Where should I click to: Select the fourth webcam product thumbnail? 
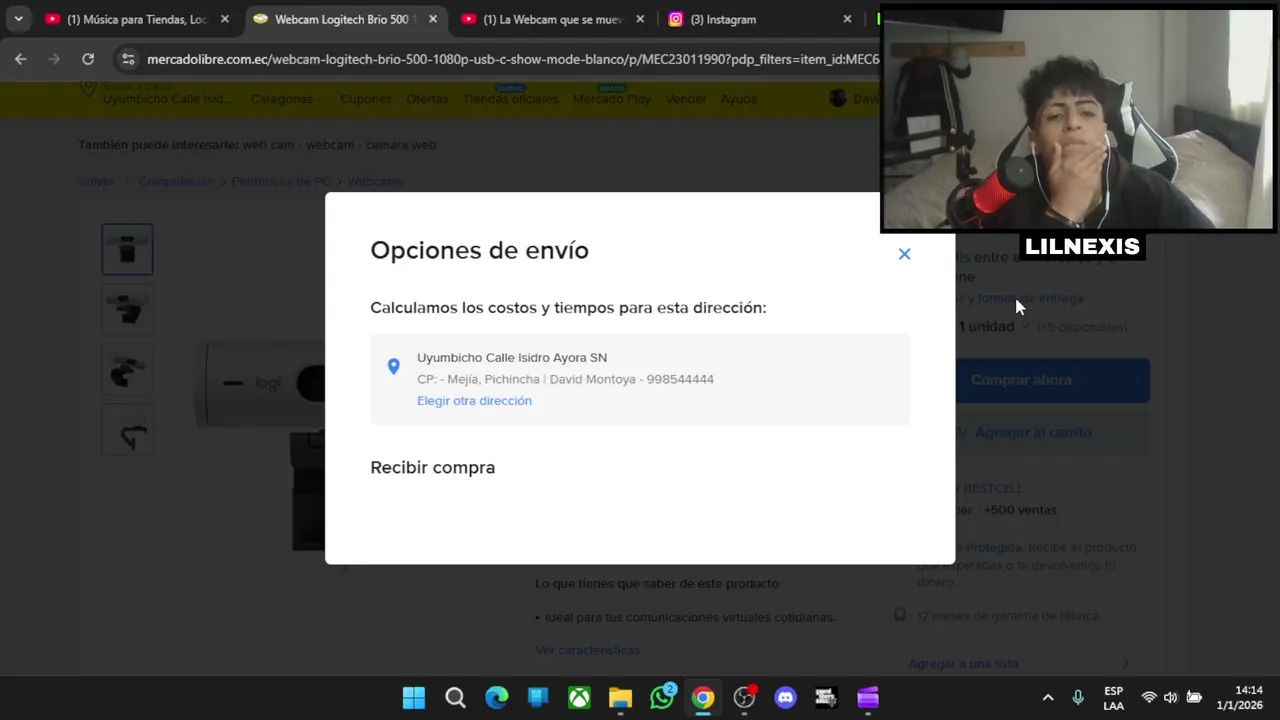[127, 429]
